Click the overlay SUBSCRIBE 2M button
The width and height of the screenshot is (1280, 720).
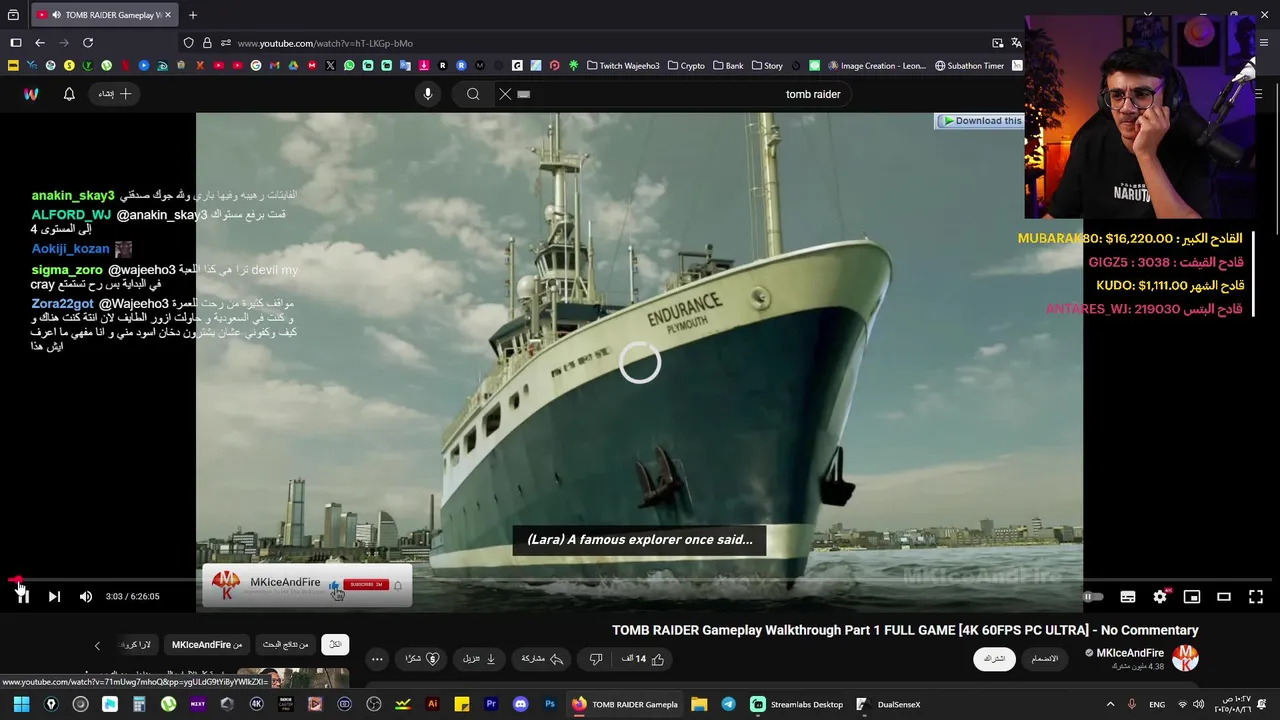tap(365, 585)
